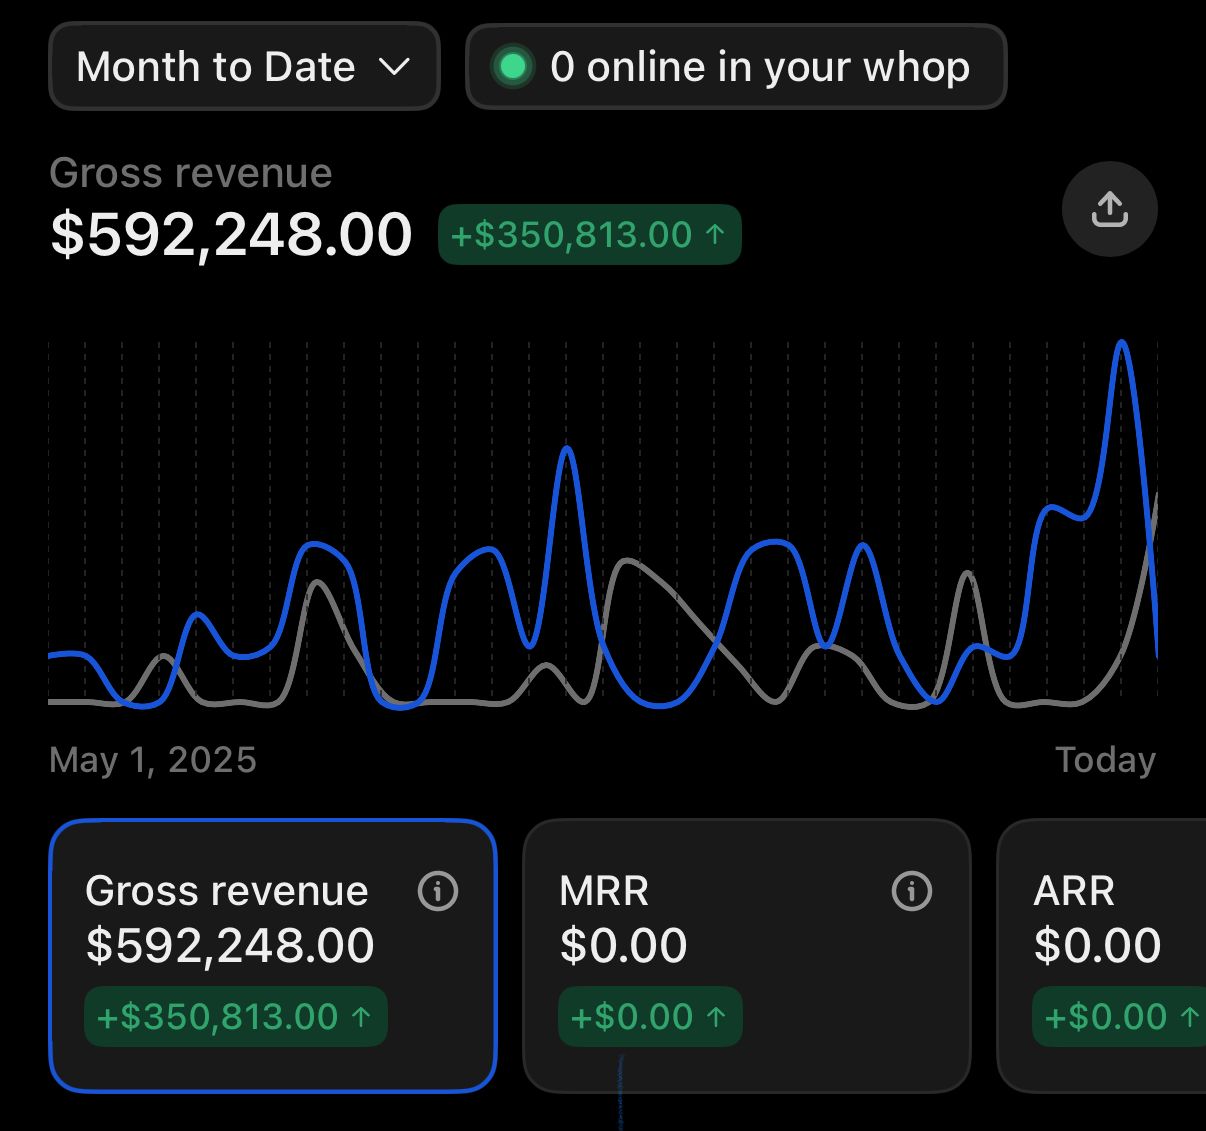The width and height of the screenshot is (1206, 1131).
Task: Click the +$350,813.00 badge in Gross revenue card
Action: tap(236, 1017)
